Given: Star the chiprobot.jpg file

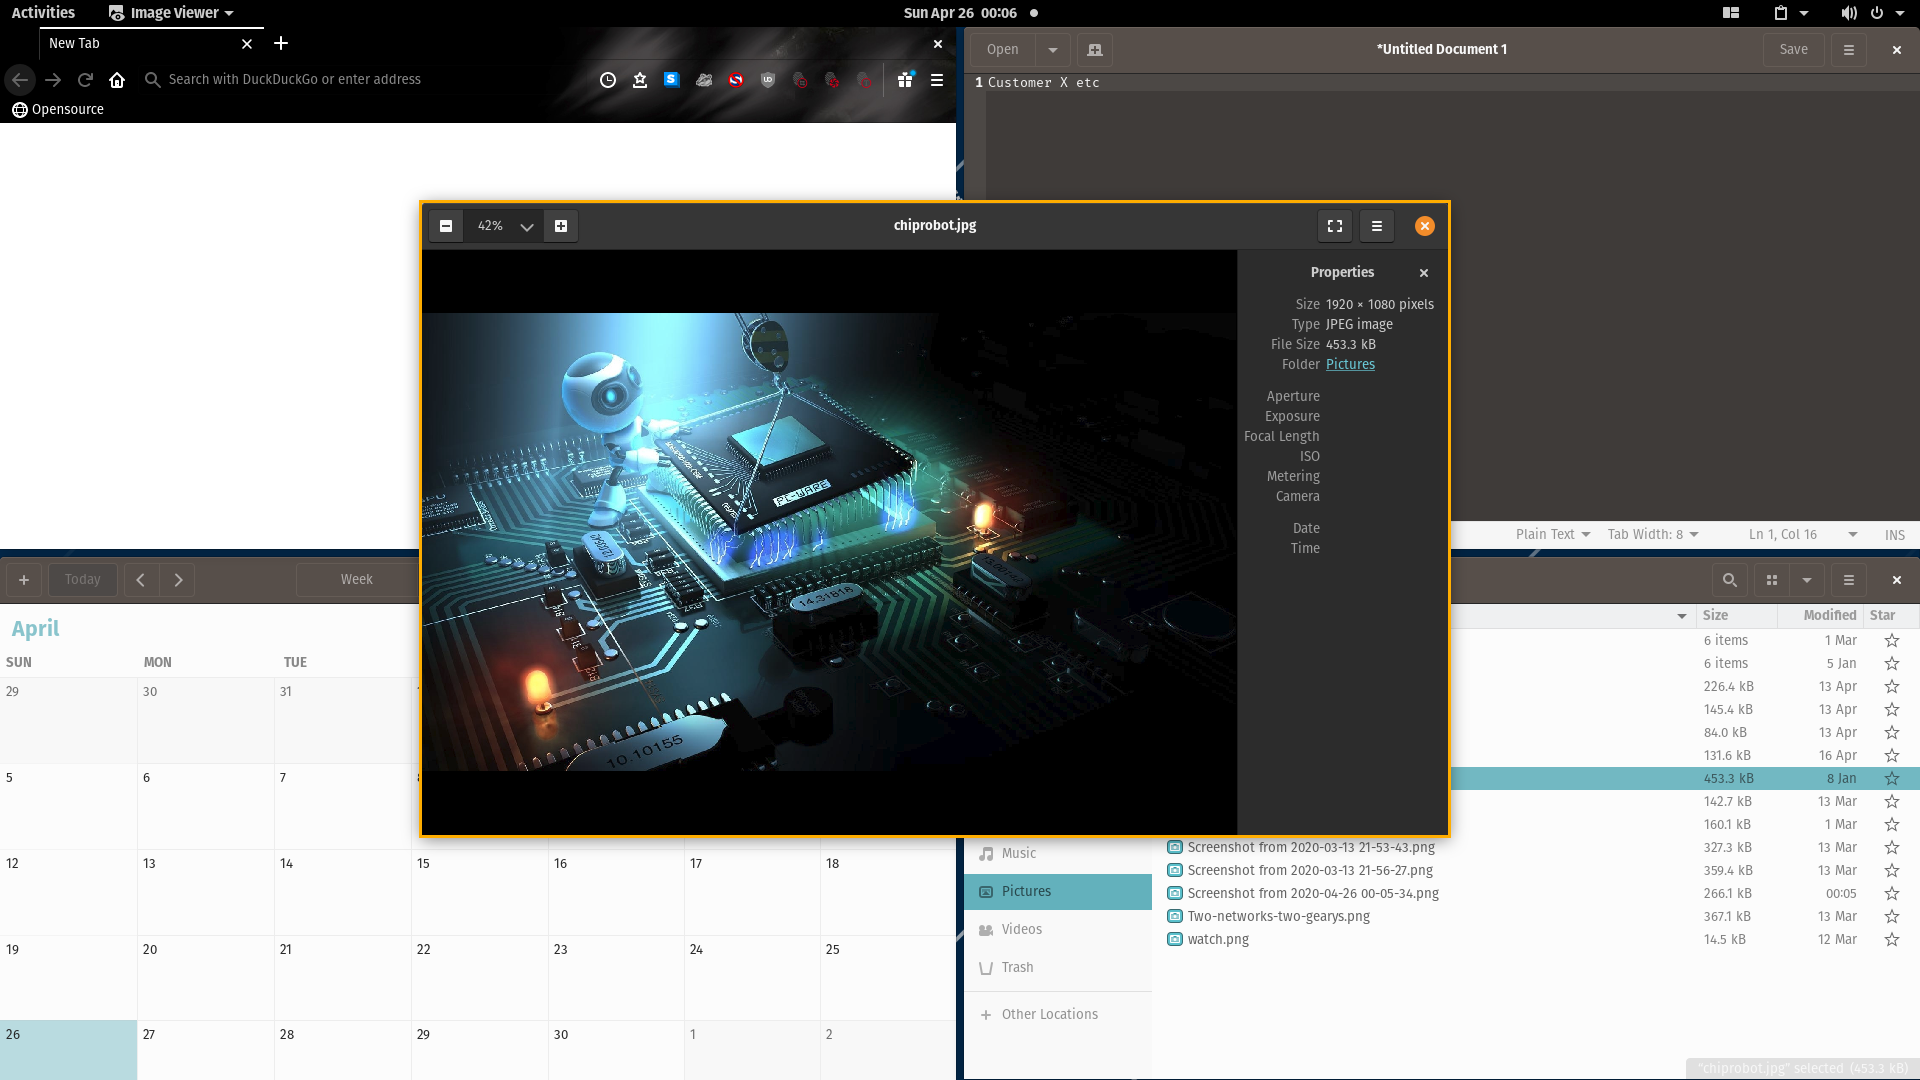Looking at the screenshot, I should [1892, 778].
